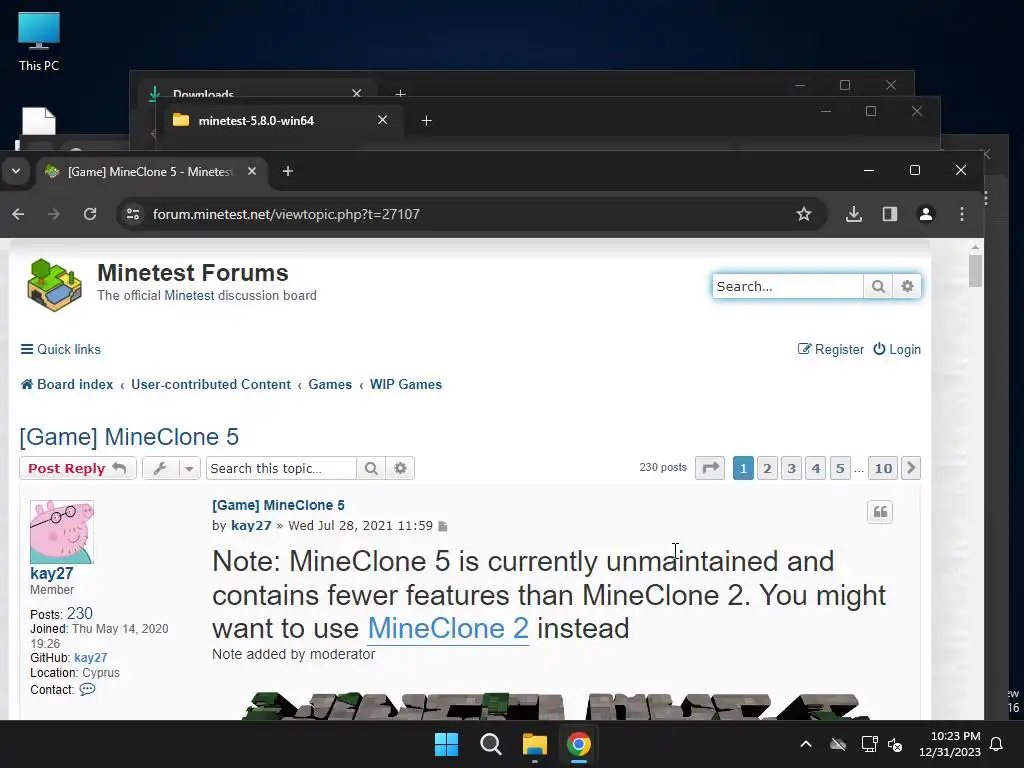
Task: Open taskbar Search
Action: 490,744
